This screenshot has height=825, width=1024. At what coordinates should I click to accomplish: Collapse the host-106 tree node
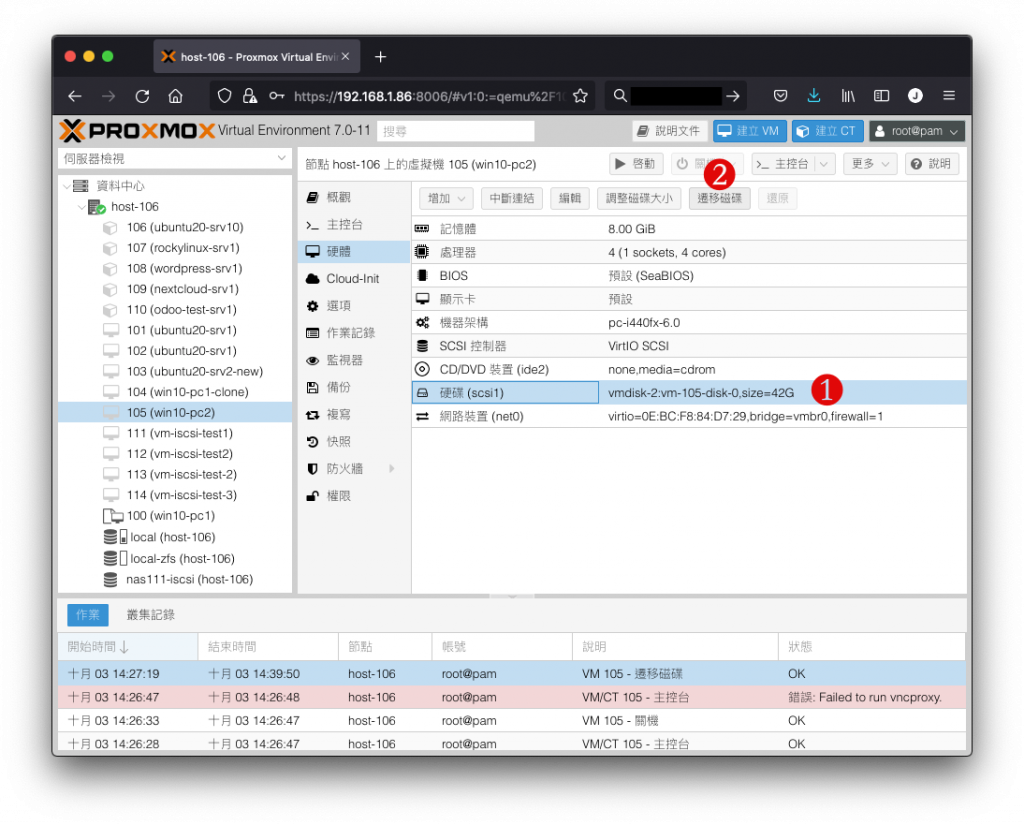pos(82,207)
